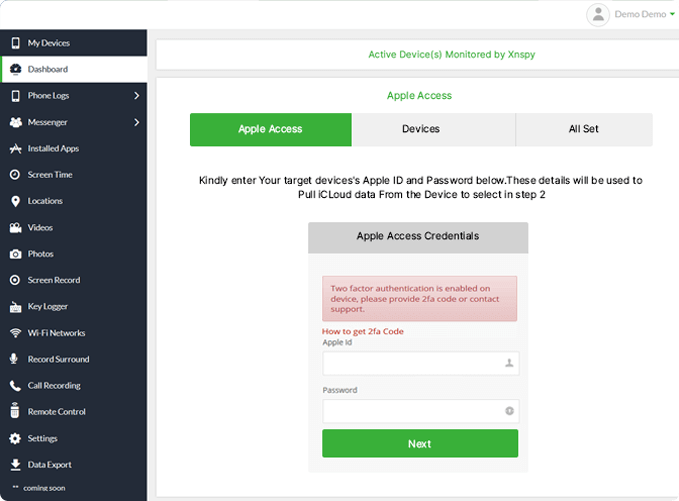The height and width of the screenshot is (501, 679).
Task: Focus the Password input field
Action: click(410, 411)
